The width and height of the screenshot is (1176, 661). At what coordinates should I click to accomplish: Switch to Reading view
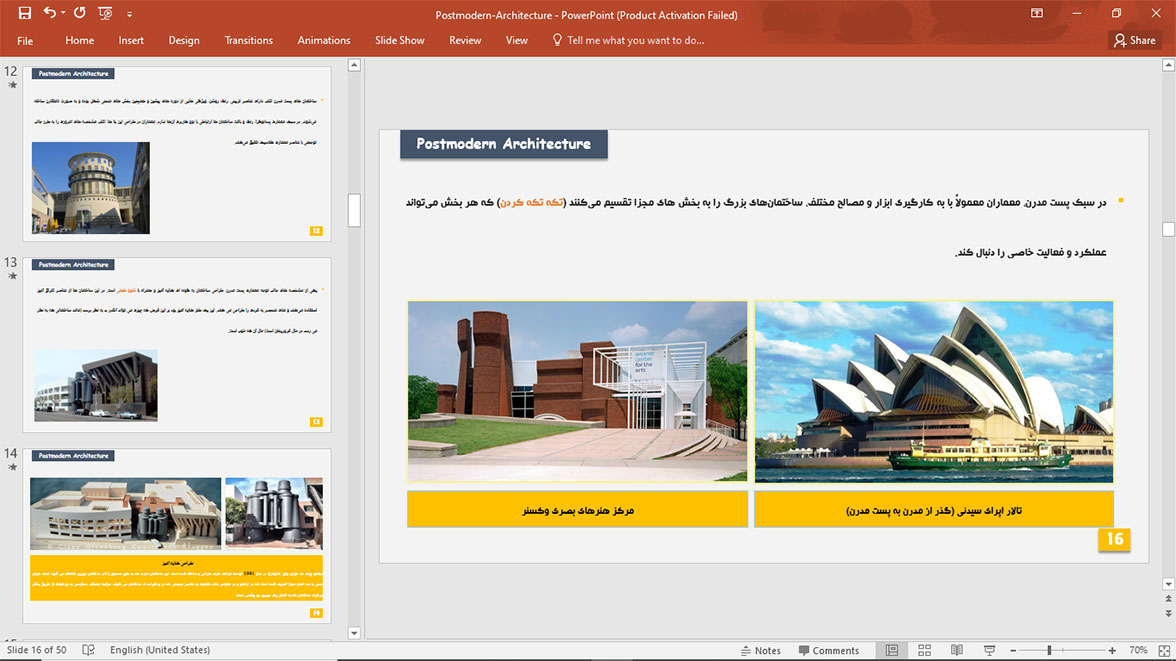coord(957,650)
